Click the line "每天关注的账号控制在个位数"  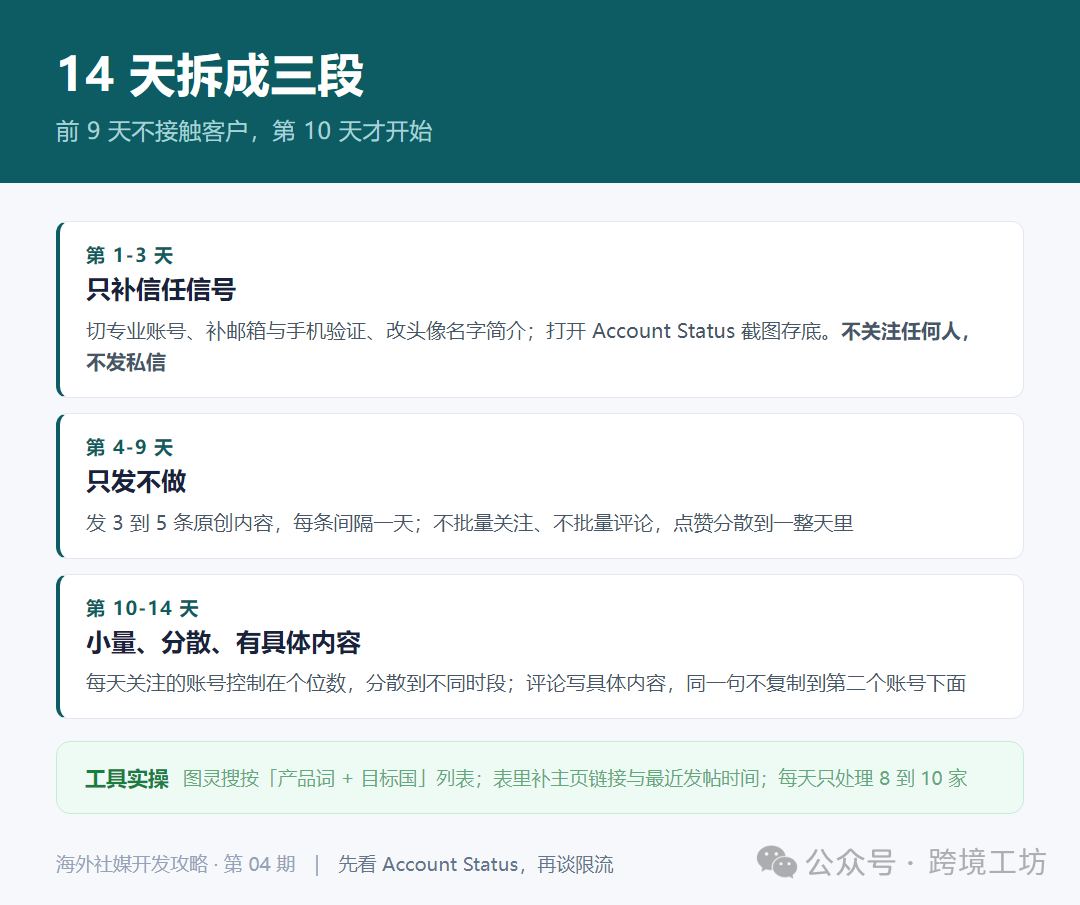pyautogui.click(x=216, y=683)
